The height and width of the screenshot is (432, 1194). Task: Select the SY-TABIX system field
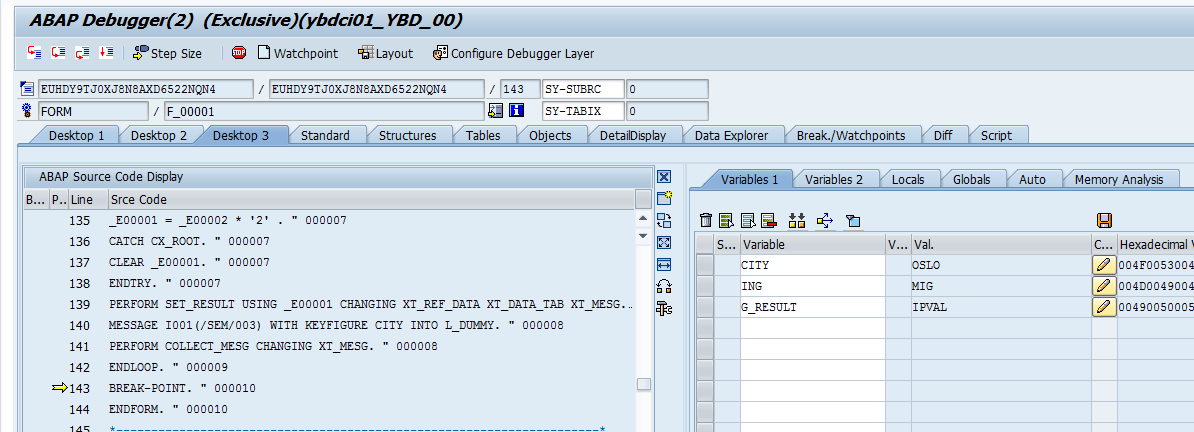583,111
